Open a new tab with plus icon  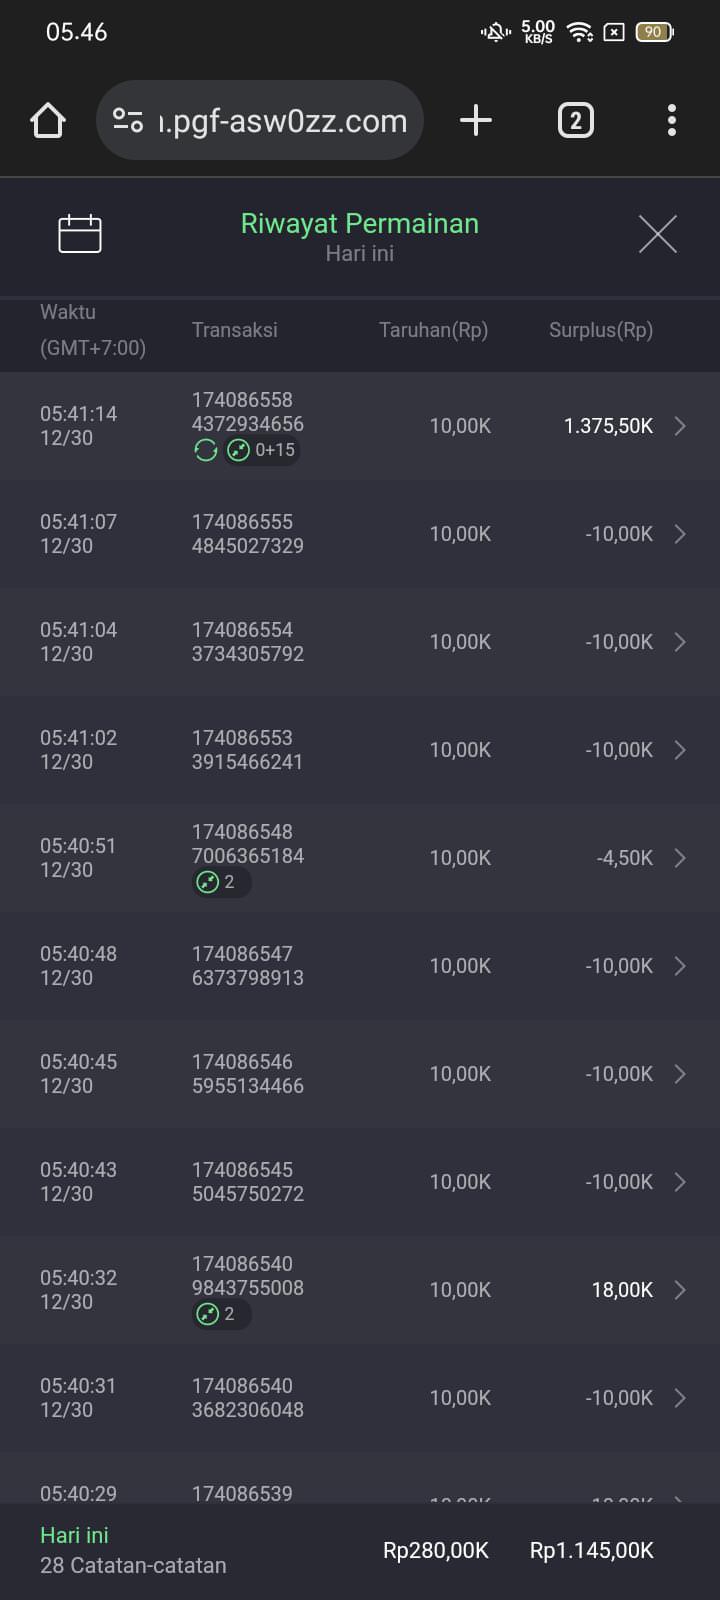point(476,121)
